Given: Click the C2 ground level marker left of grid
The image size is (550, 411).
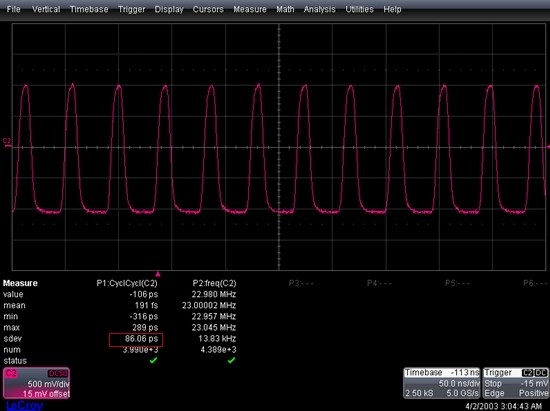Looking at the screenshot, I should [7, 142].
